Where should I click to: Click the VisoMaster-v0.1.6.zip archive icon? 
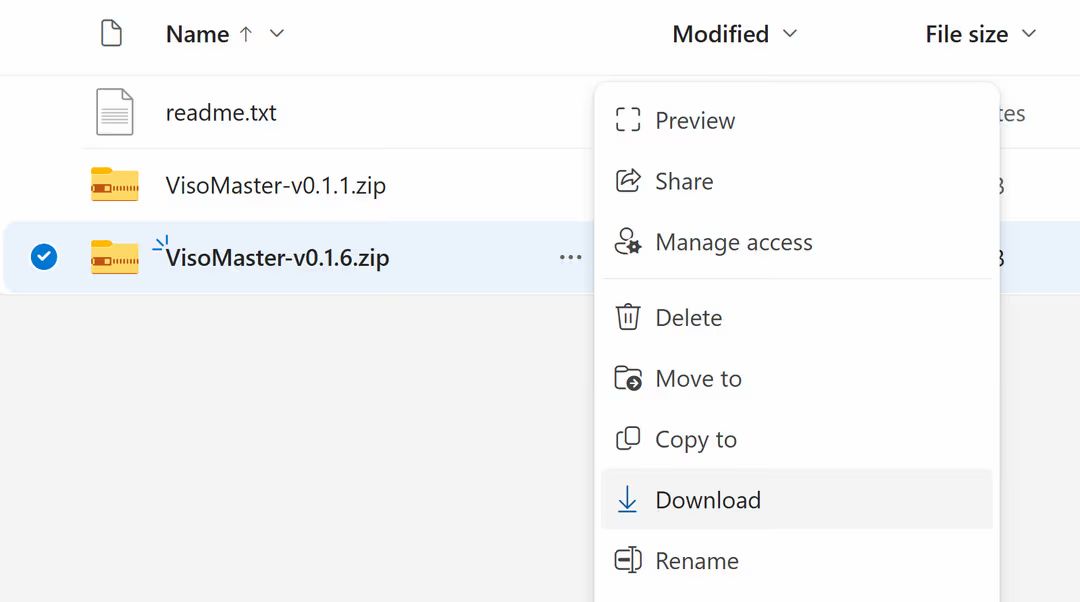[x=114, y=257]
